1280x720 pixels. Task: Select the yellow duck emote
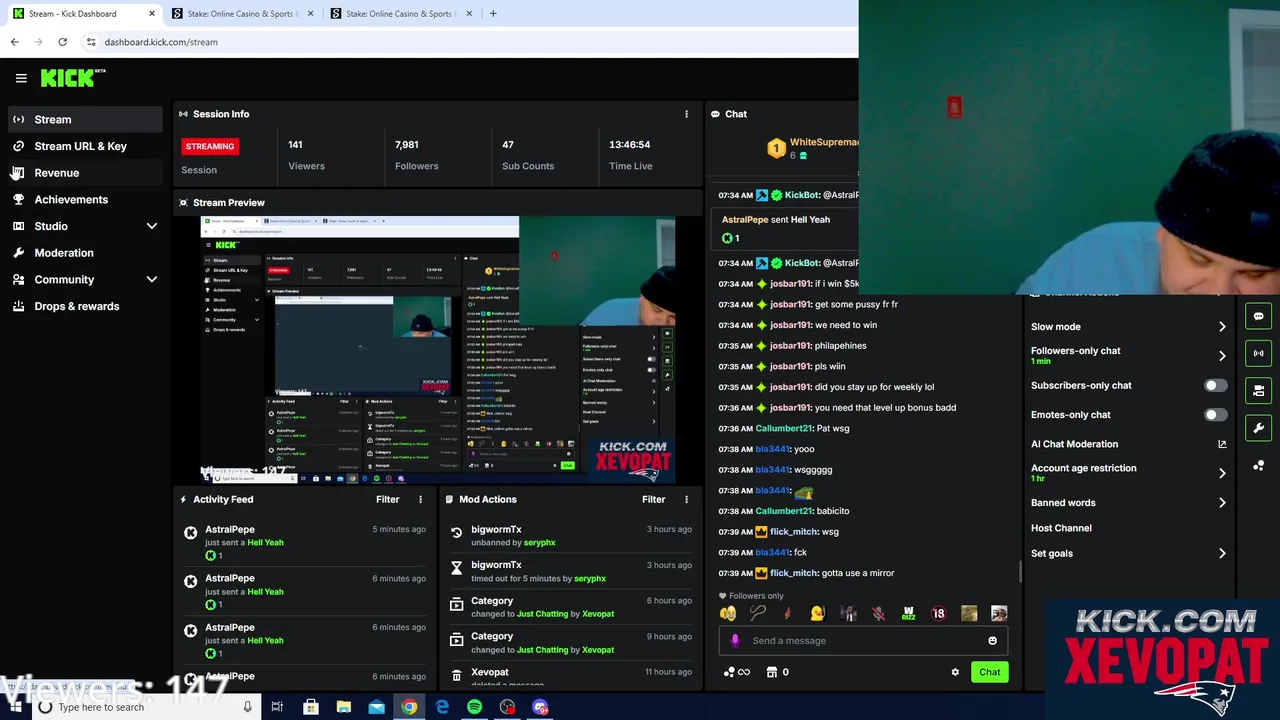click(817, 613)
